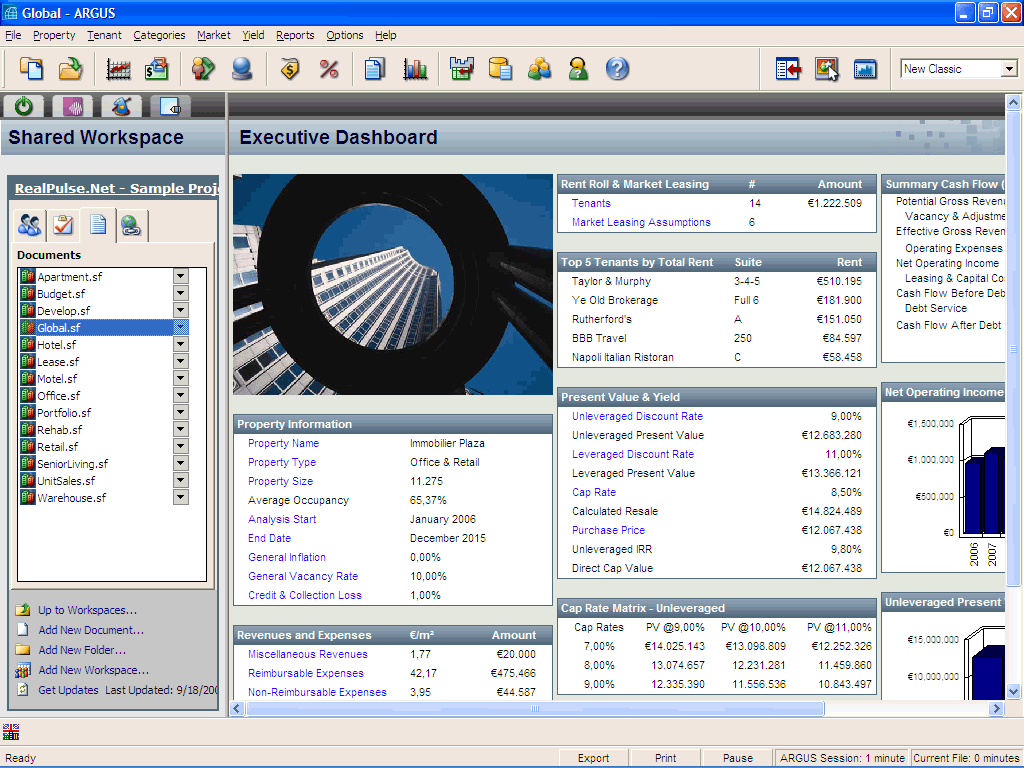Expand the dropdown arrow for Retail.sf
This screenshot has width=1024, height=768.
pyautogui.click(x=181, y=446)
